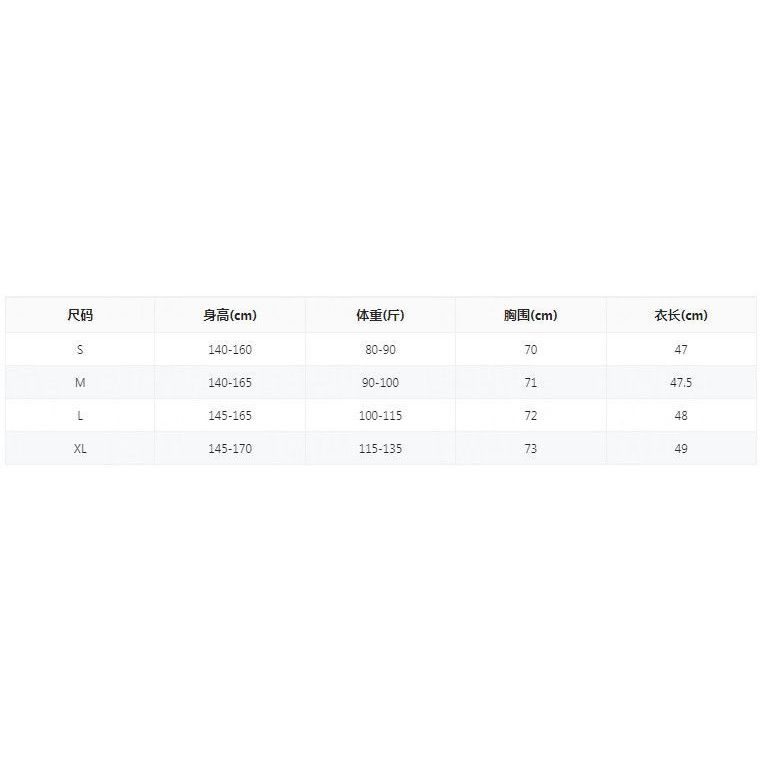This screenshot has width=762, height=762.
Task: Click the bust value 70
Action: tap(531, 349)
